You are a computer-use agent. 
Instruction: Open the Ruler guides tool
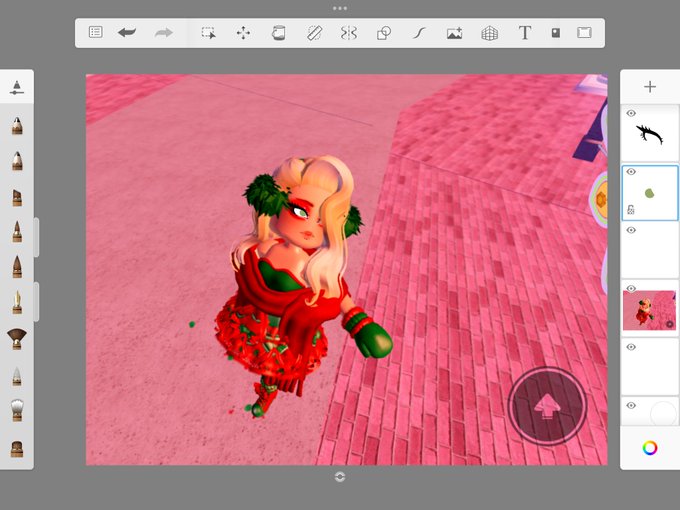click(314, 33)
